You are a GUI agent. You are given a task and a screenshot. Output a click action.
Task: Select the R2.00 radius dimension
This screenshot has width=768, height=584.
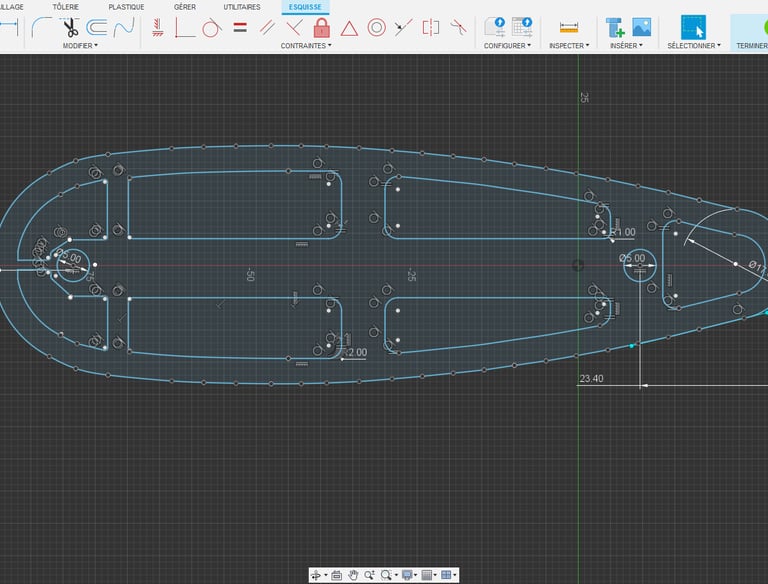355,352
